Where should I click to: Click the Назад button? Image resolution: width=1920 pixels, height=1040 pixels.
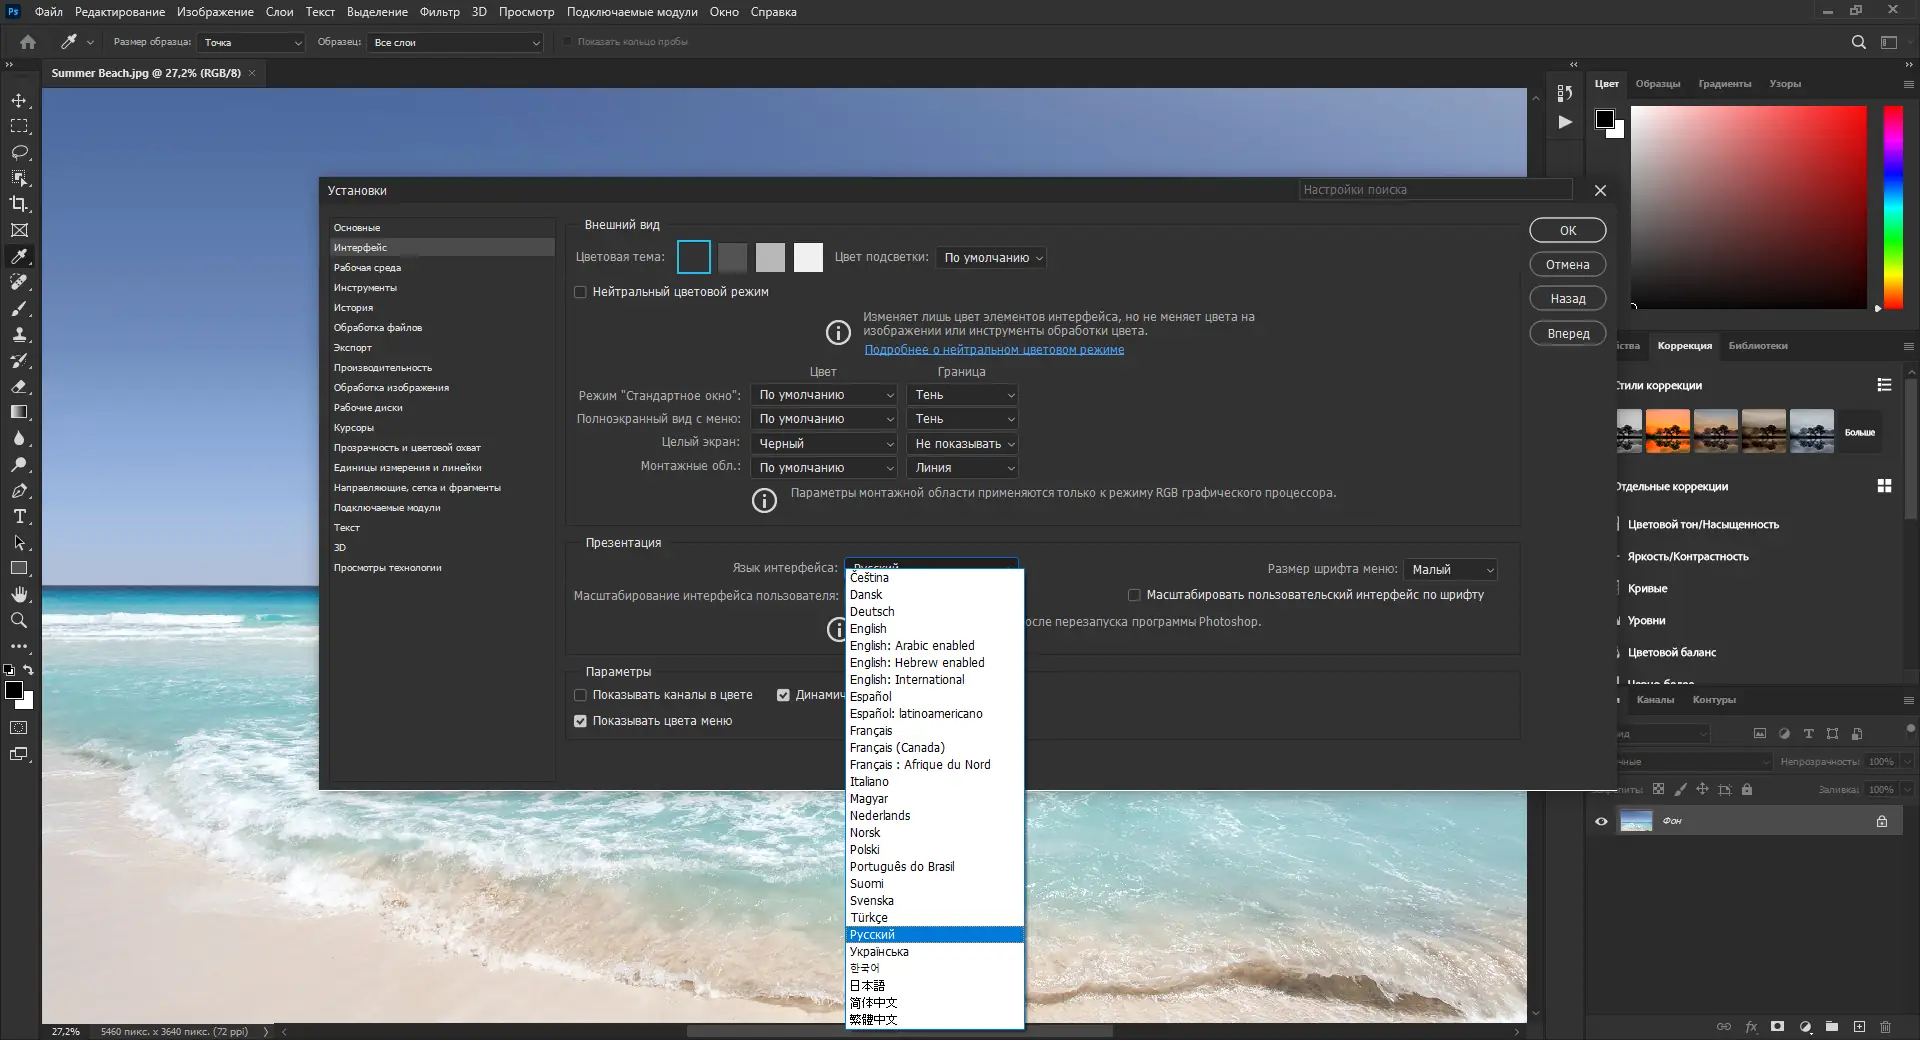click(x=1568, y=299)
